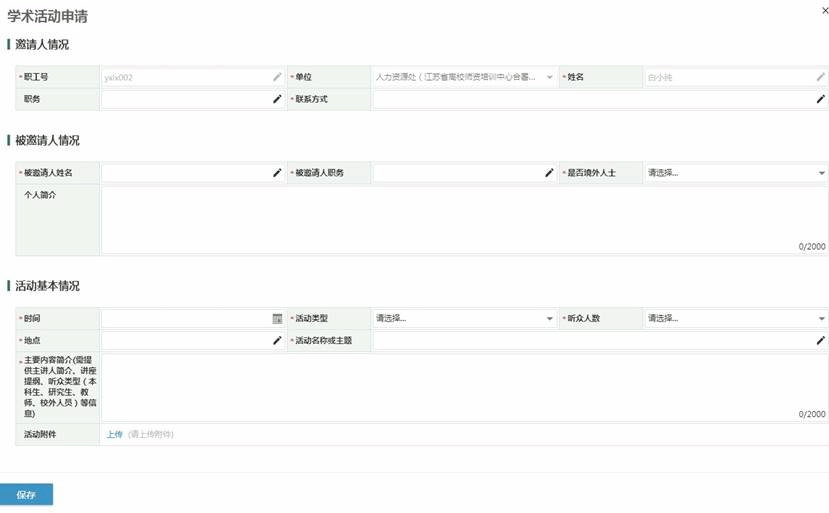The height and width of the screenshot is (513, 829).
Task: Click the pencil icon in 姓名 field
Action: (x=821, y=77)
